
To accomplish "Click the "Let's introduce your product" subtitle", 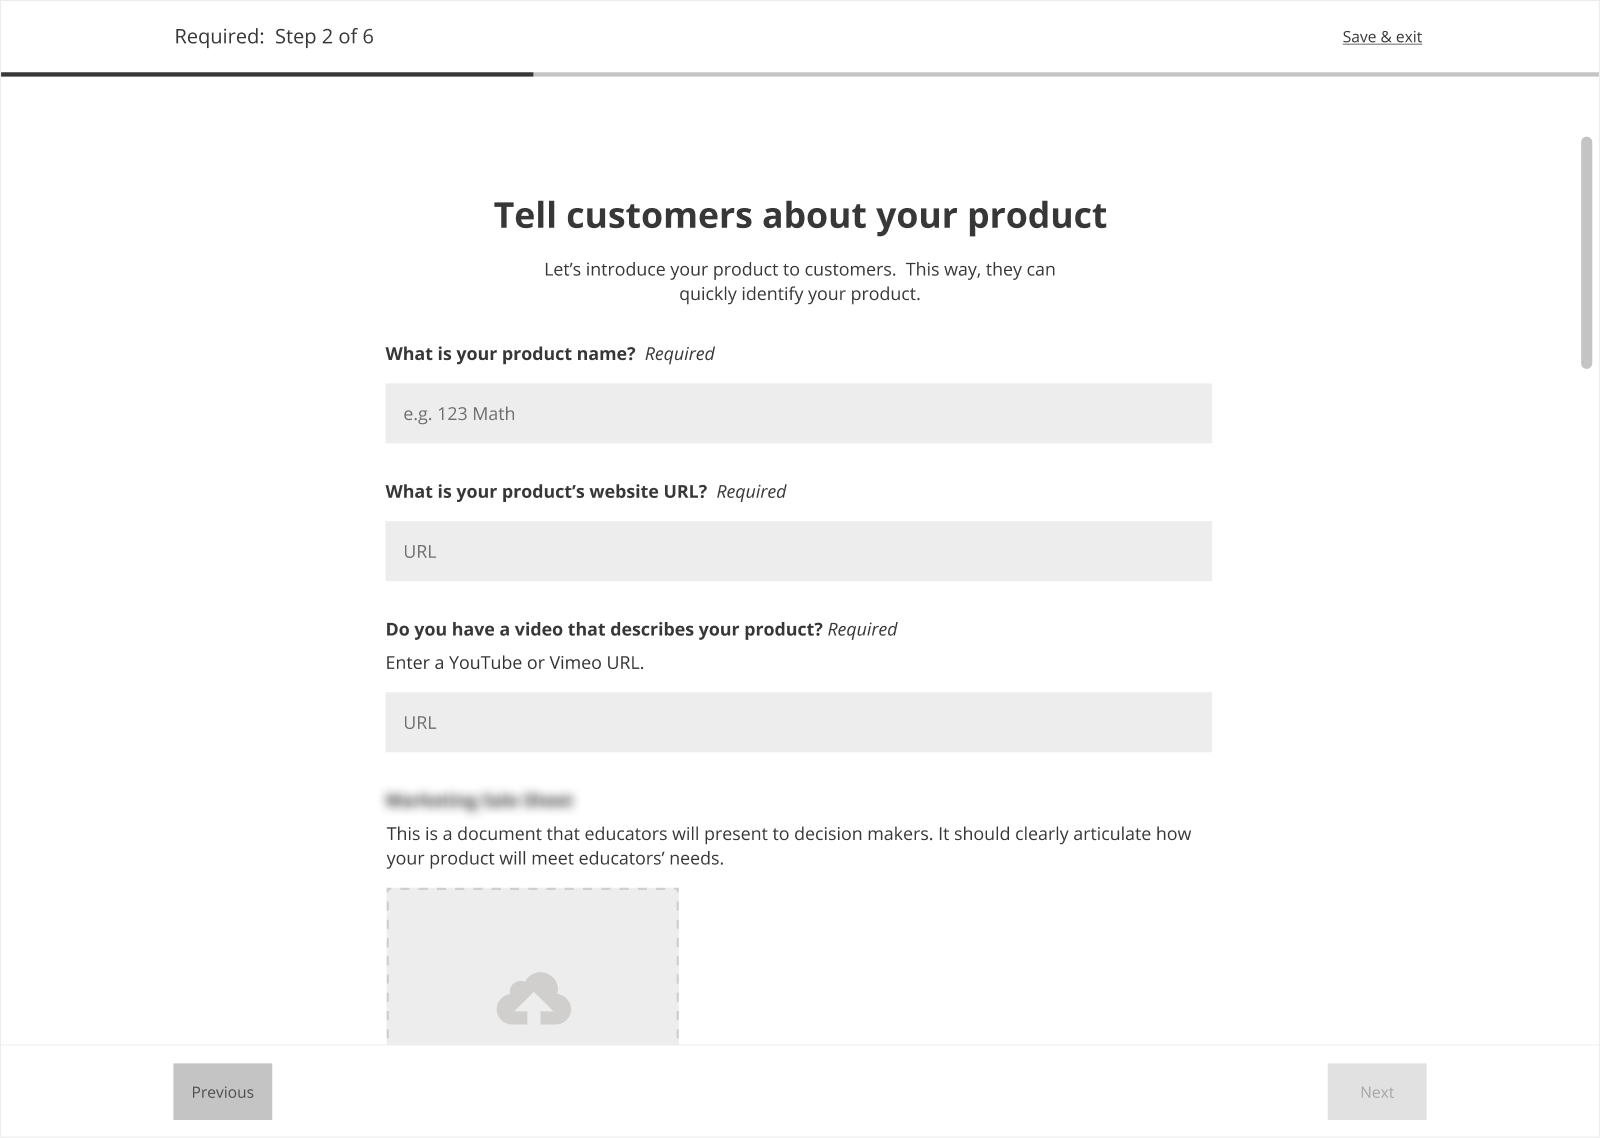I will [x=799, y=282].
